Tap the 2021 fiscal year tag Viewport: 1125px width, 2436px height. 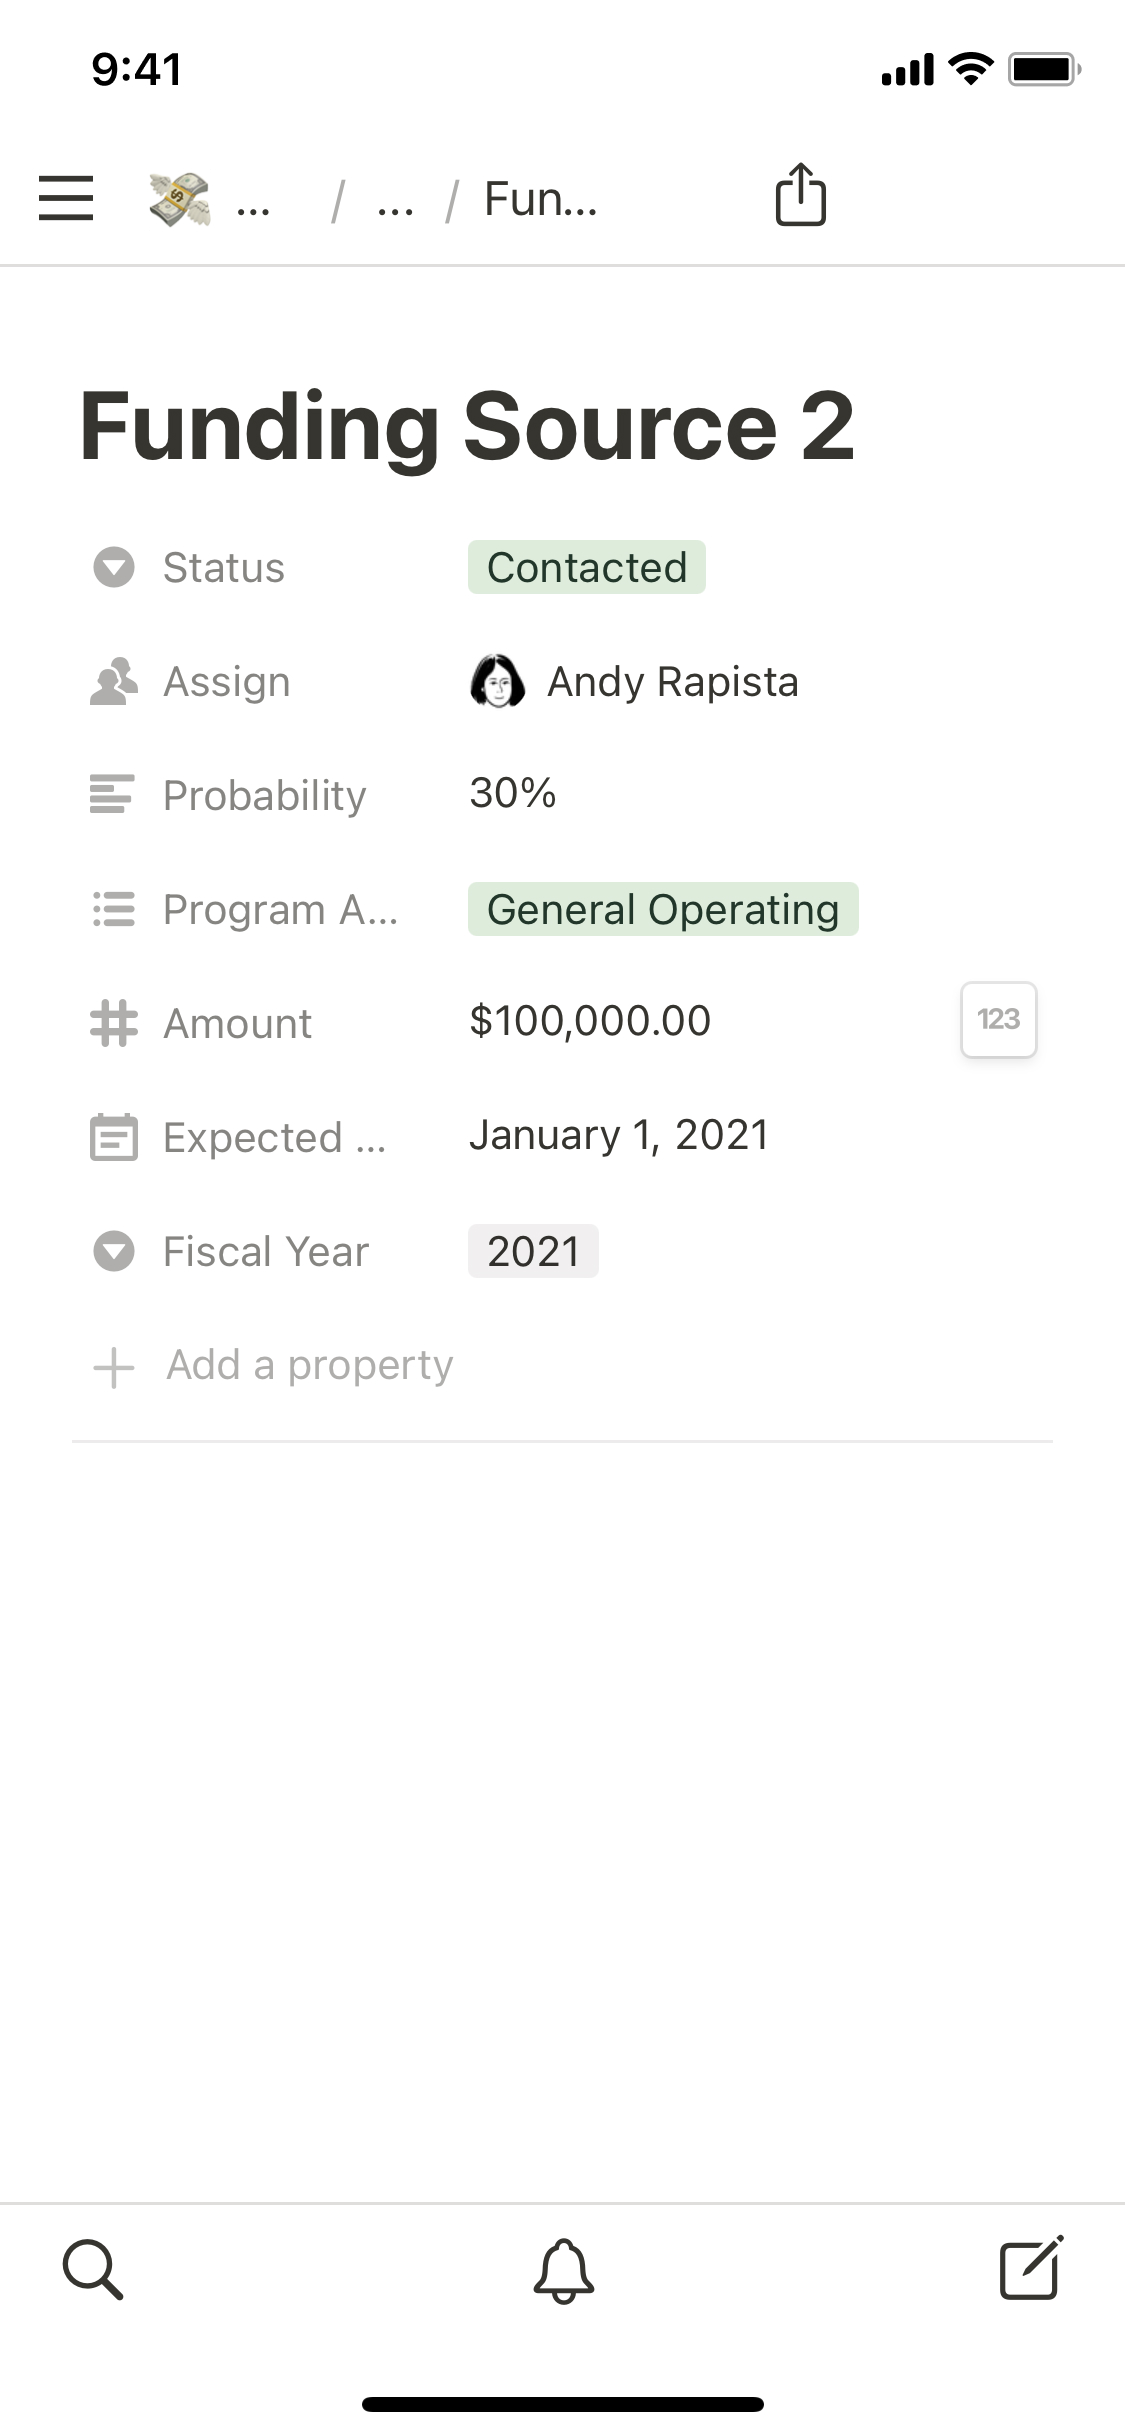[533, 1251]
